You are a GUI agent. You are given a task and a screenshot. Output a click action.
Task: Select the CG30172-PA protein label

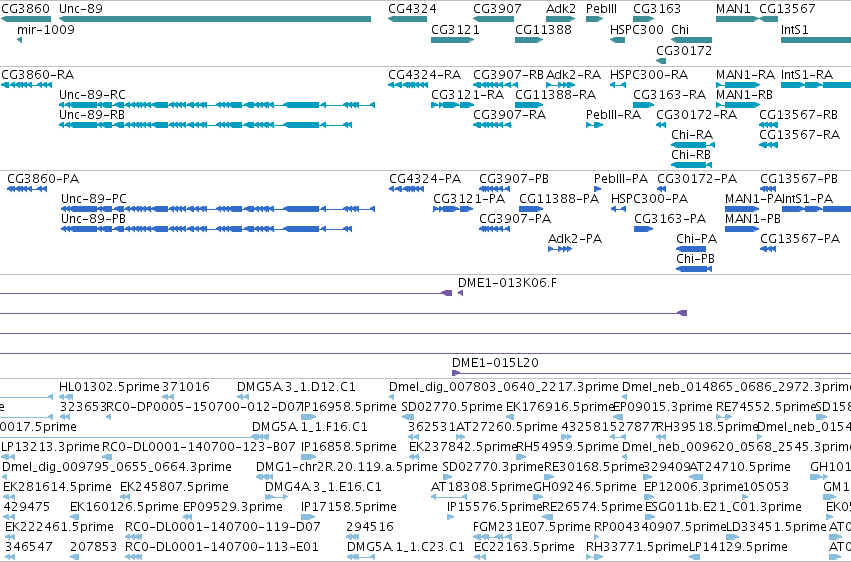tap(697, 178)
